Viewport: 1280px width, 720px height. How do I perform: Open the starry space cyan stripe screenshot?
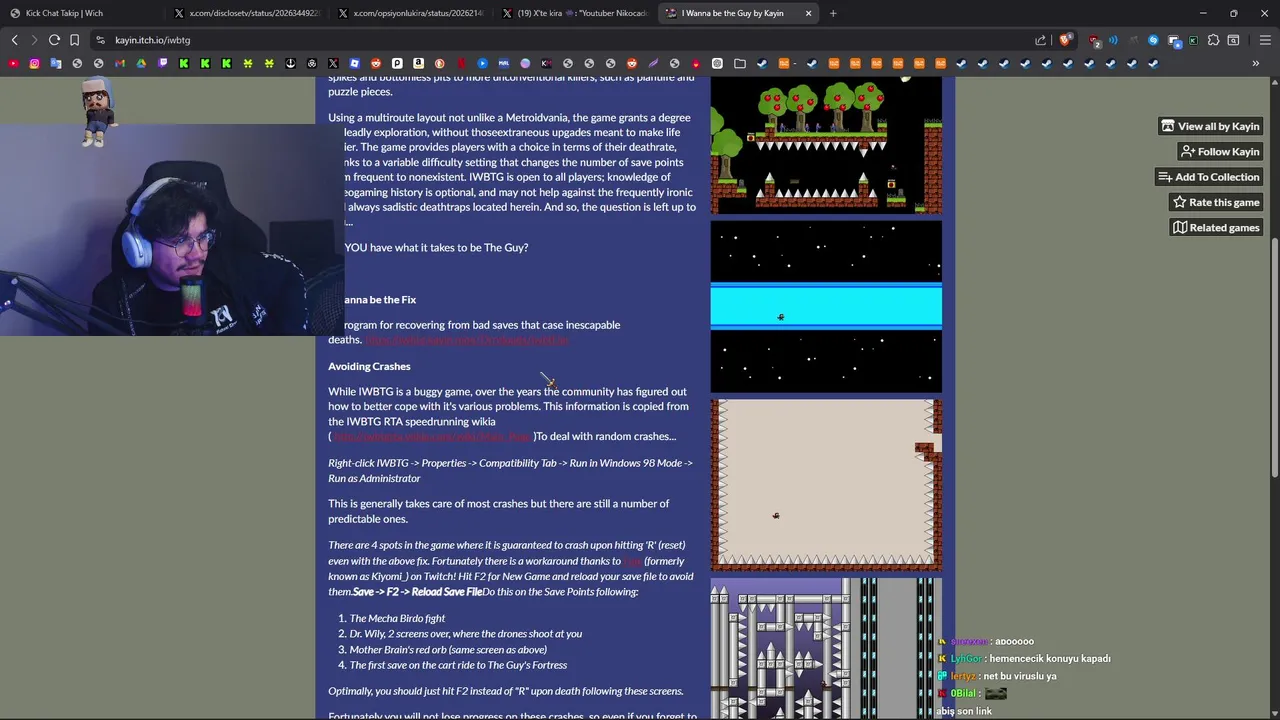click(826, 307)
